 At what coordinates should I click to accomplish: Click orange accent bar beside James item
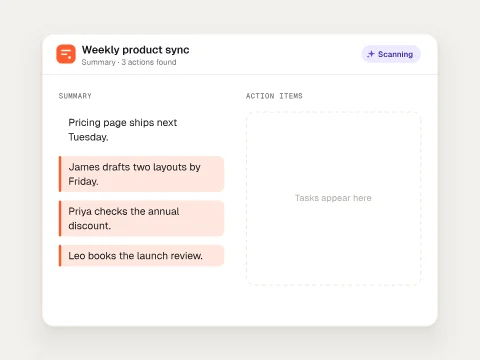[60, 174]
